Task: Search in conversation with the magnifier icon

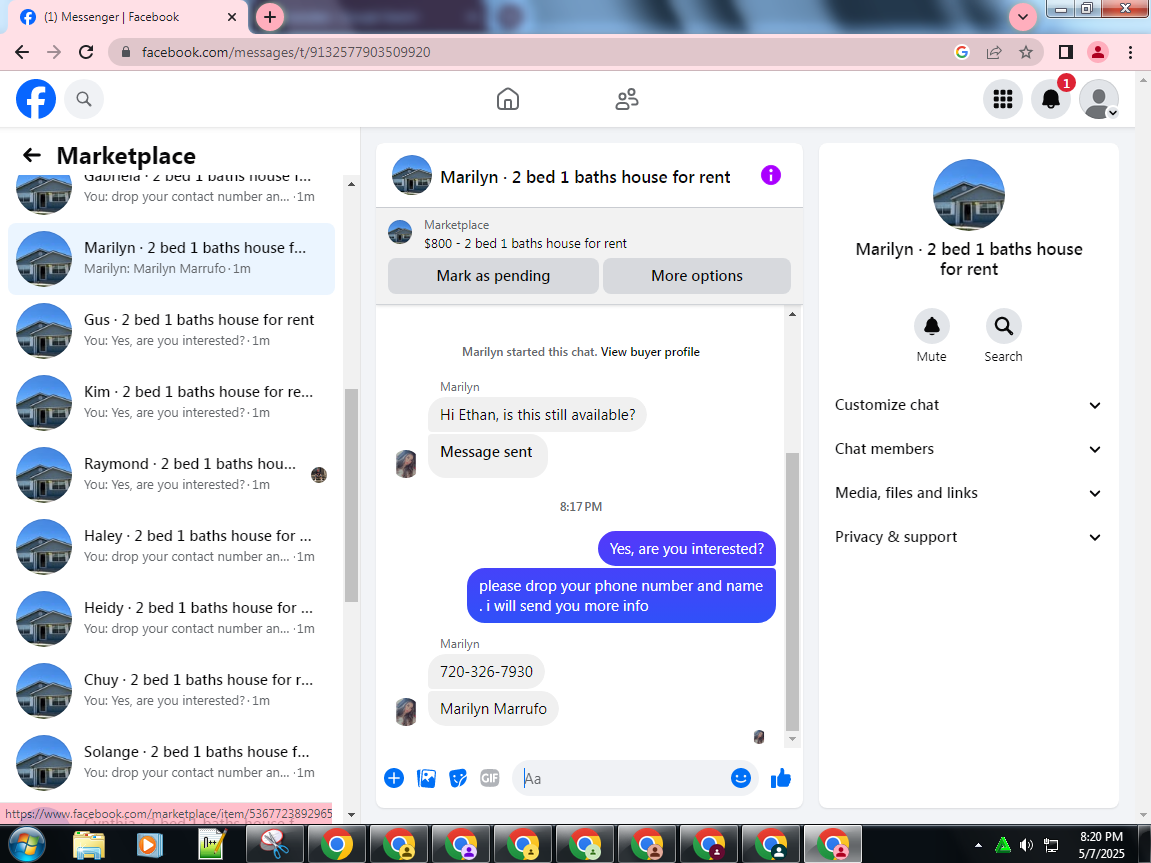Action: point(1003,326)
